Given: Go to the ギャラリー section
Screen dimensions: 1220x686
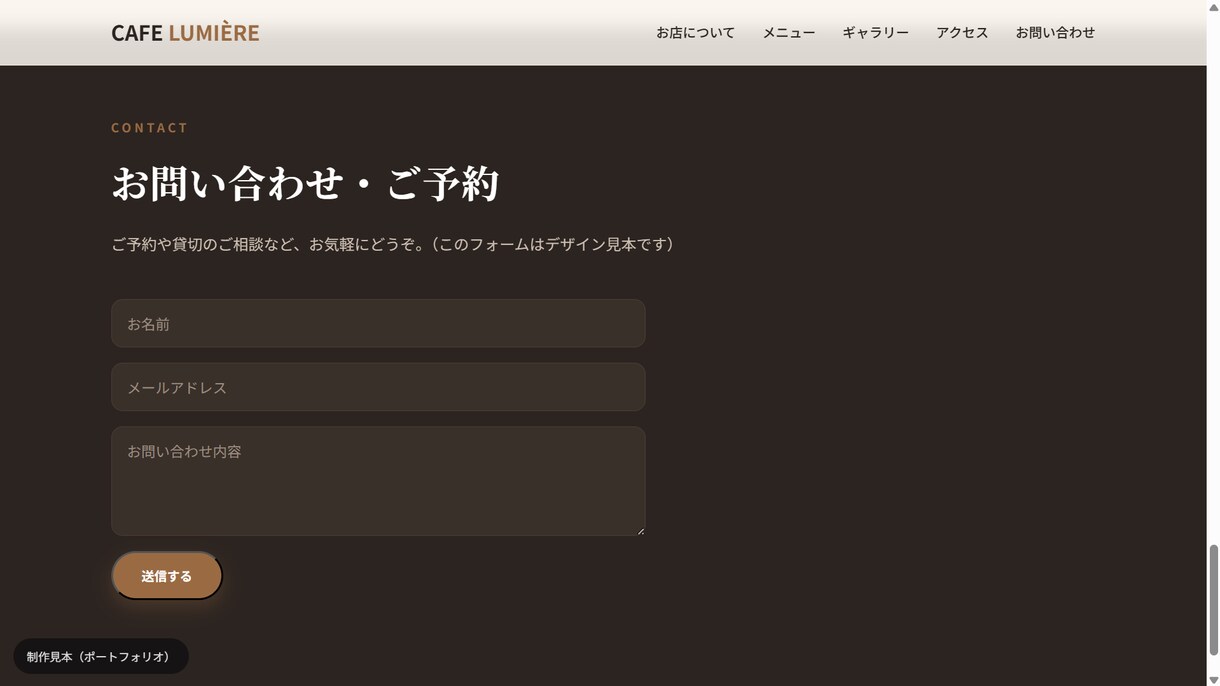Looking at the screenshot, I should coord(875,32).
